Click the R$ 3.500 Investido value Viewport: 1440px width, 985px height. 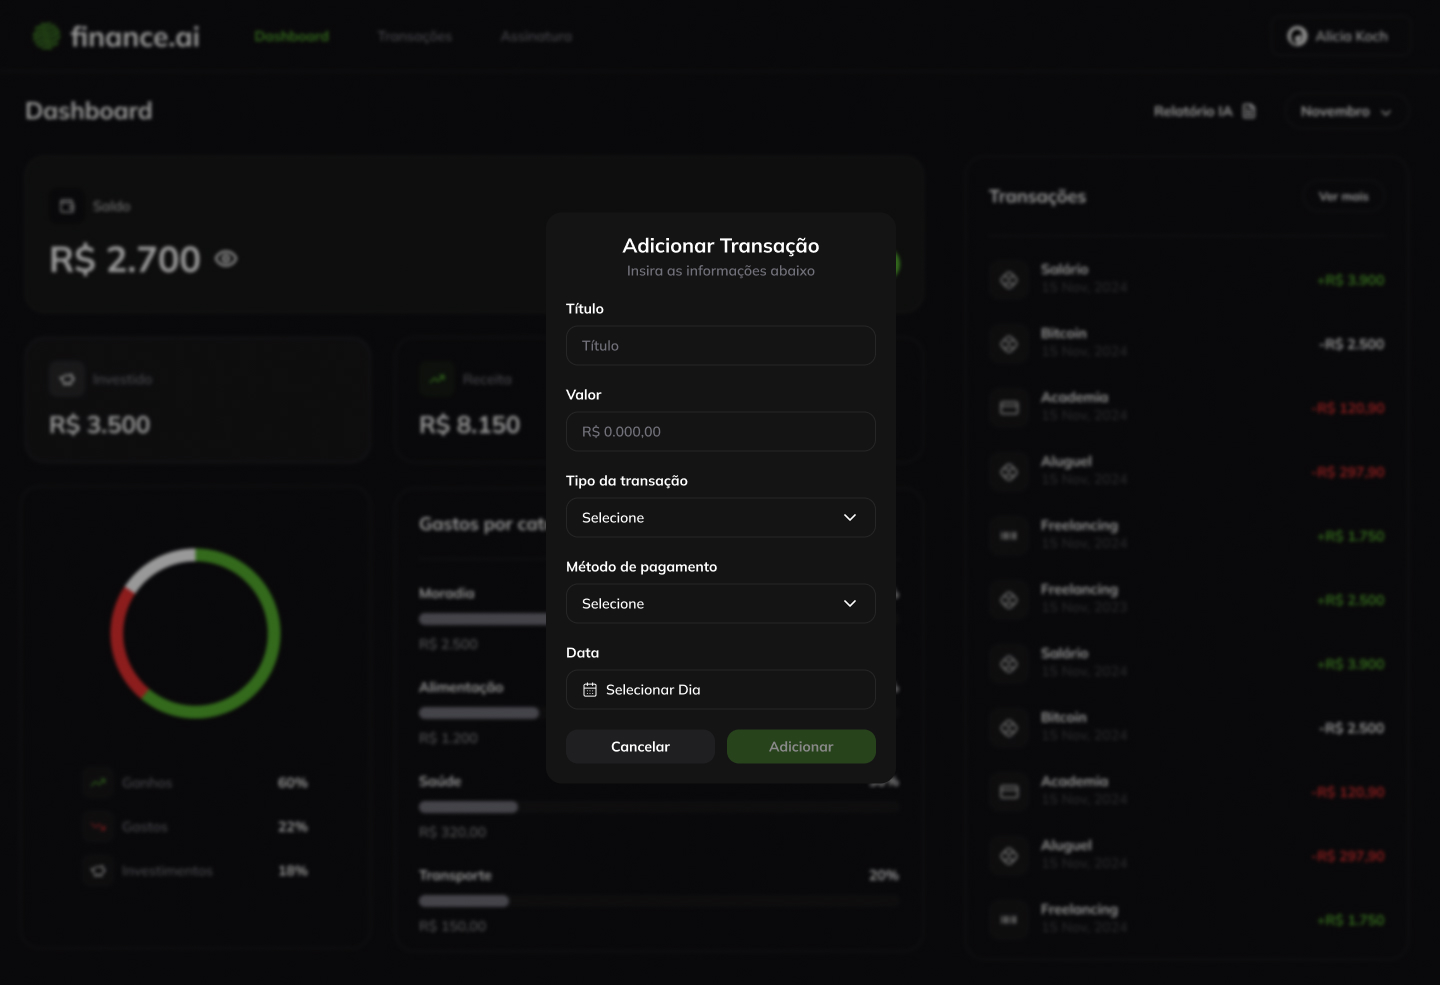point(100,424)
